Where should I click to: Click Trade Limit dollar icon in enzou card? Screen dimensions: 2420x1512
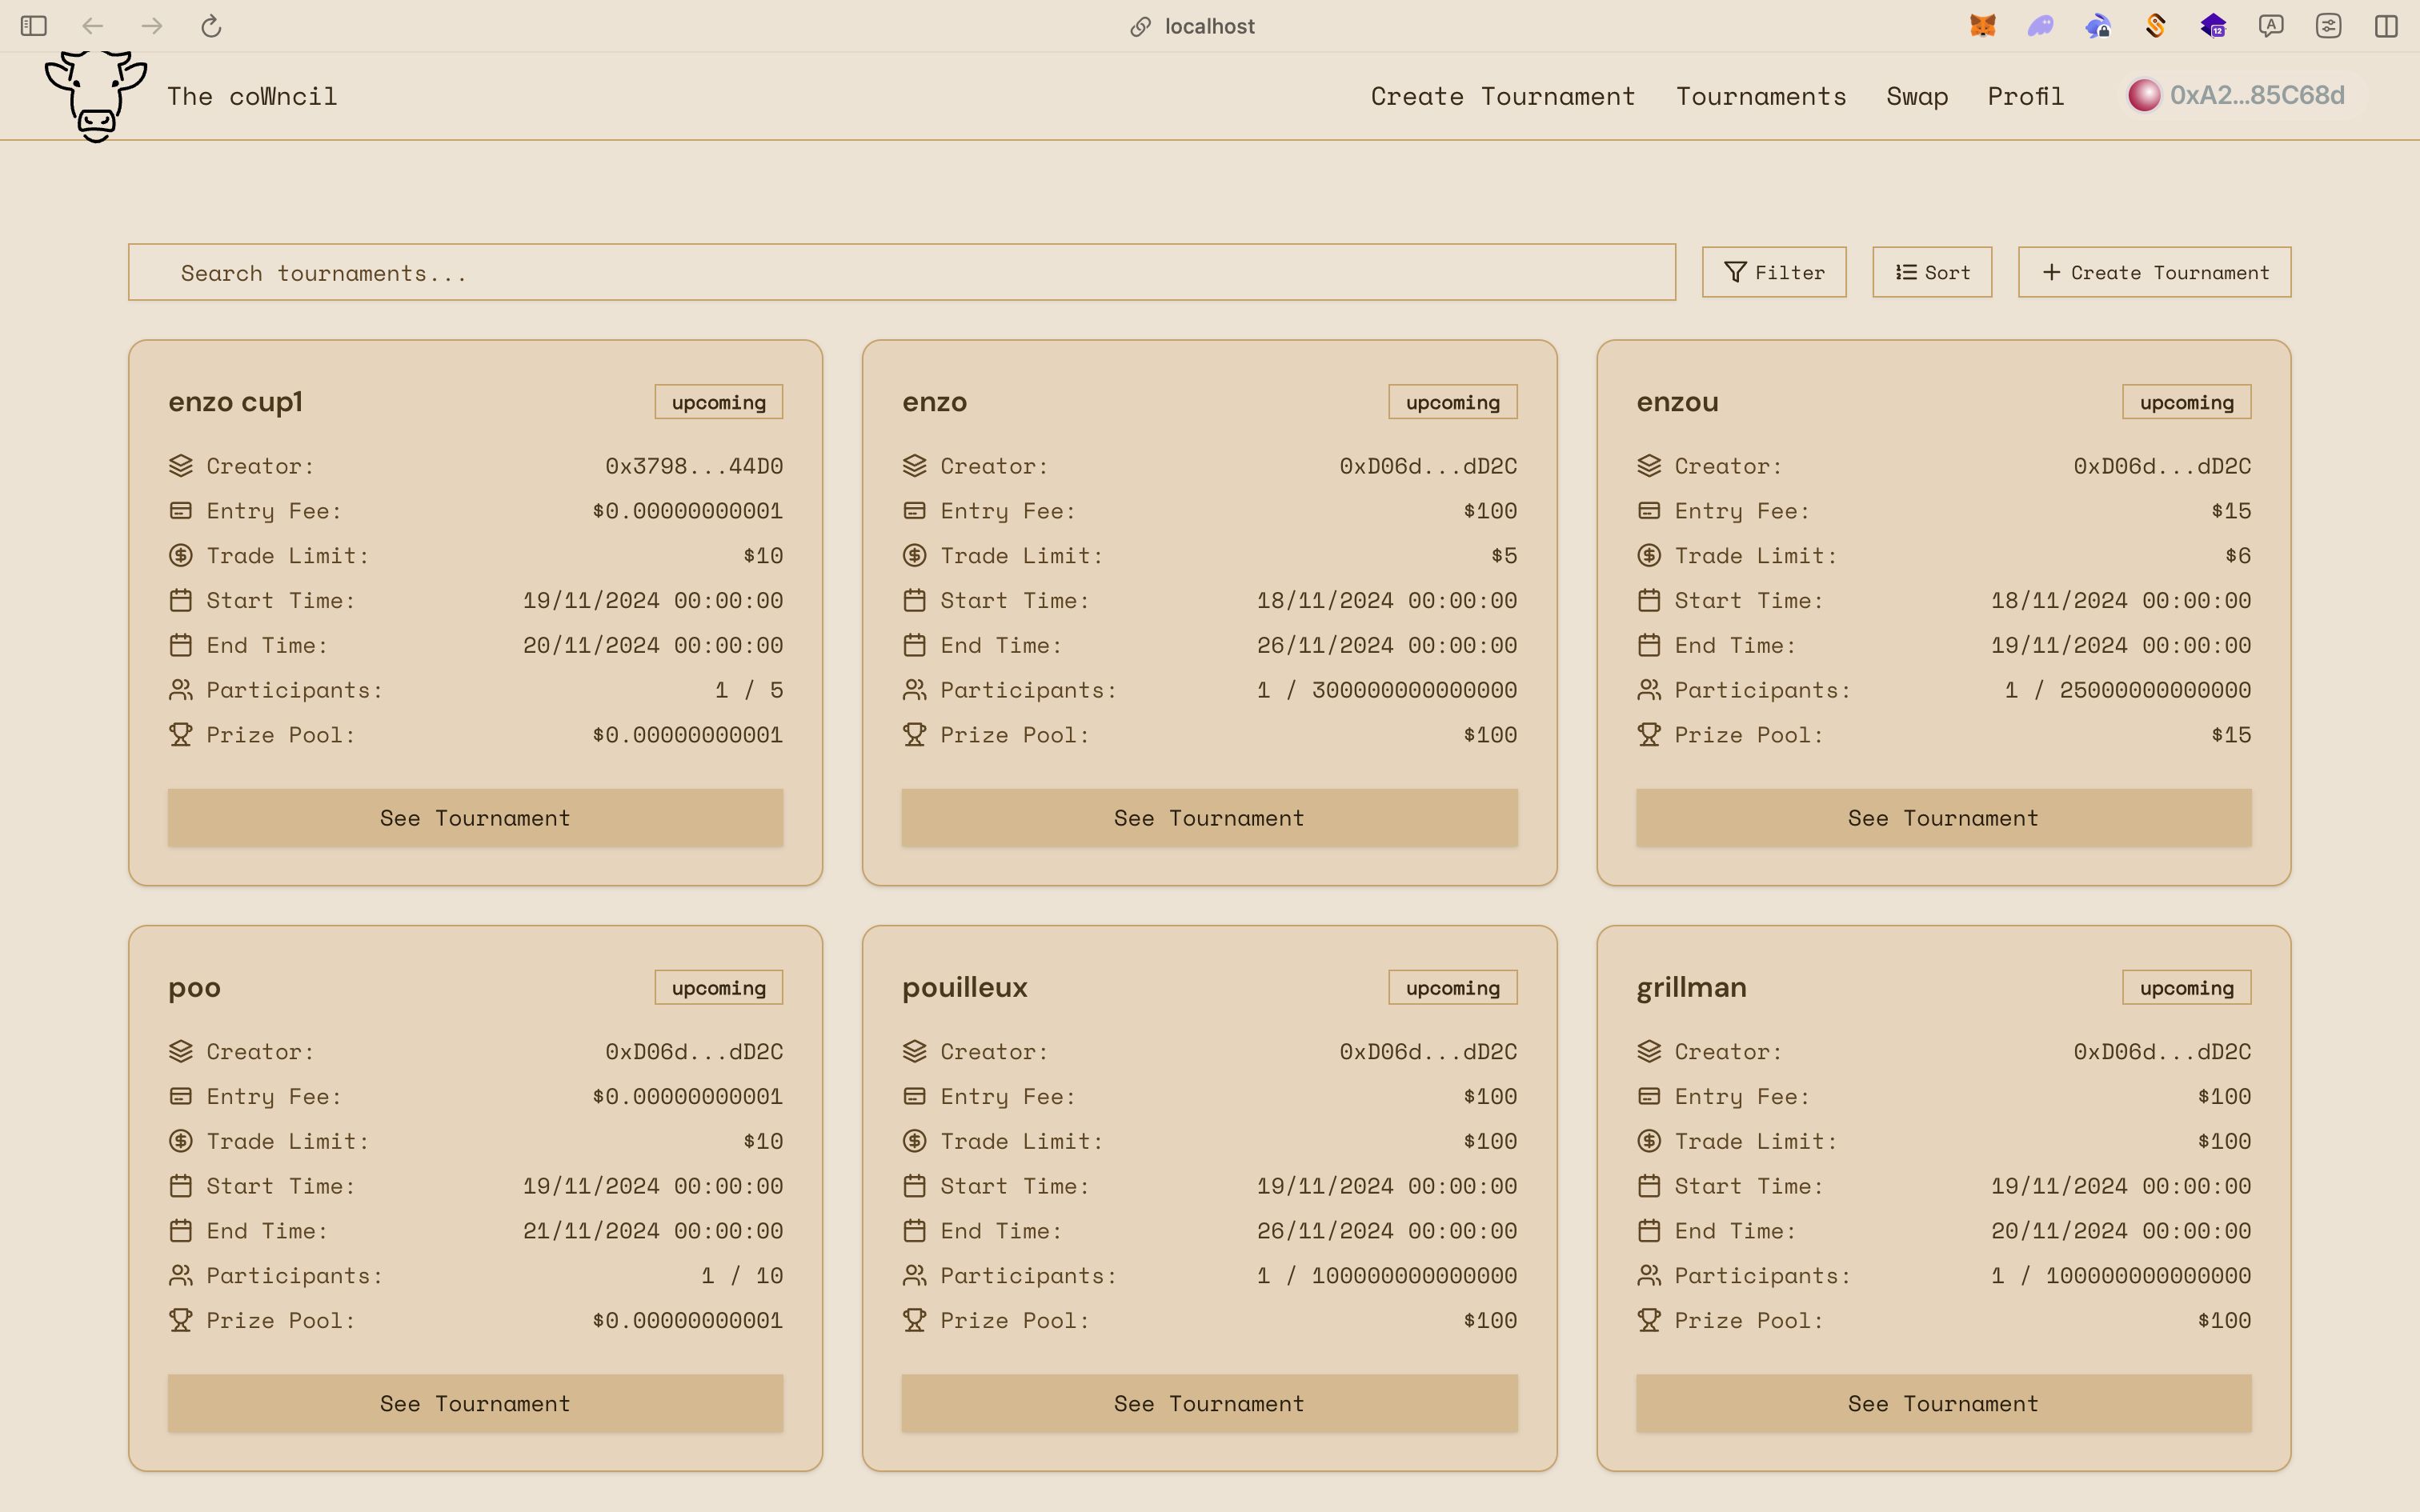(x=1649, y=555)
